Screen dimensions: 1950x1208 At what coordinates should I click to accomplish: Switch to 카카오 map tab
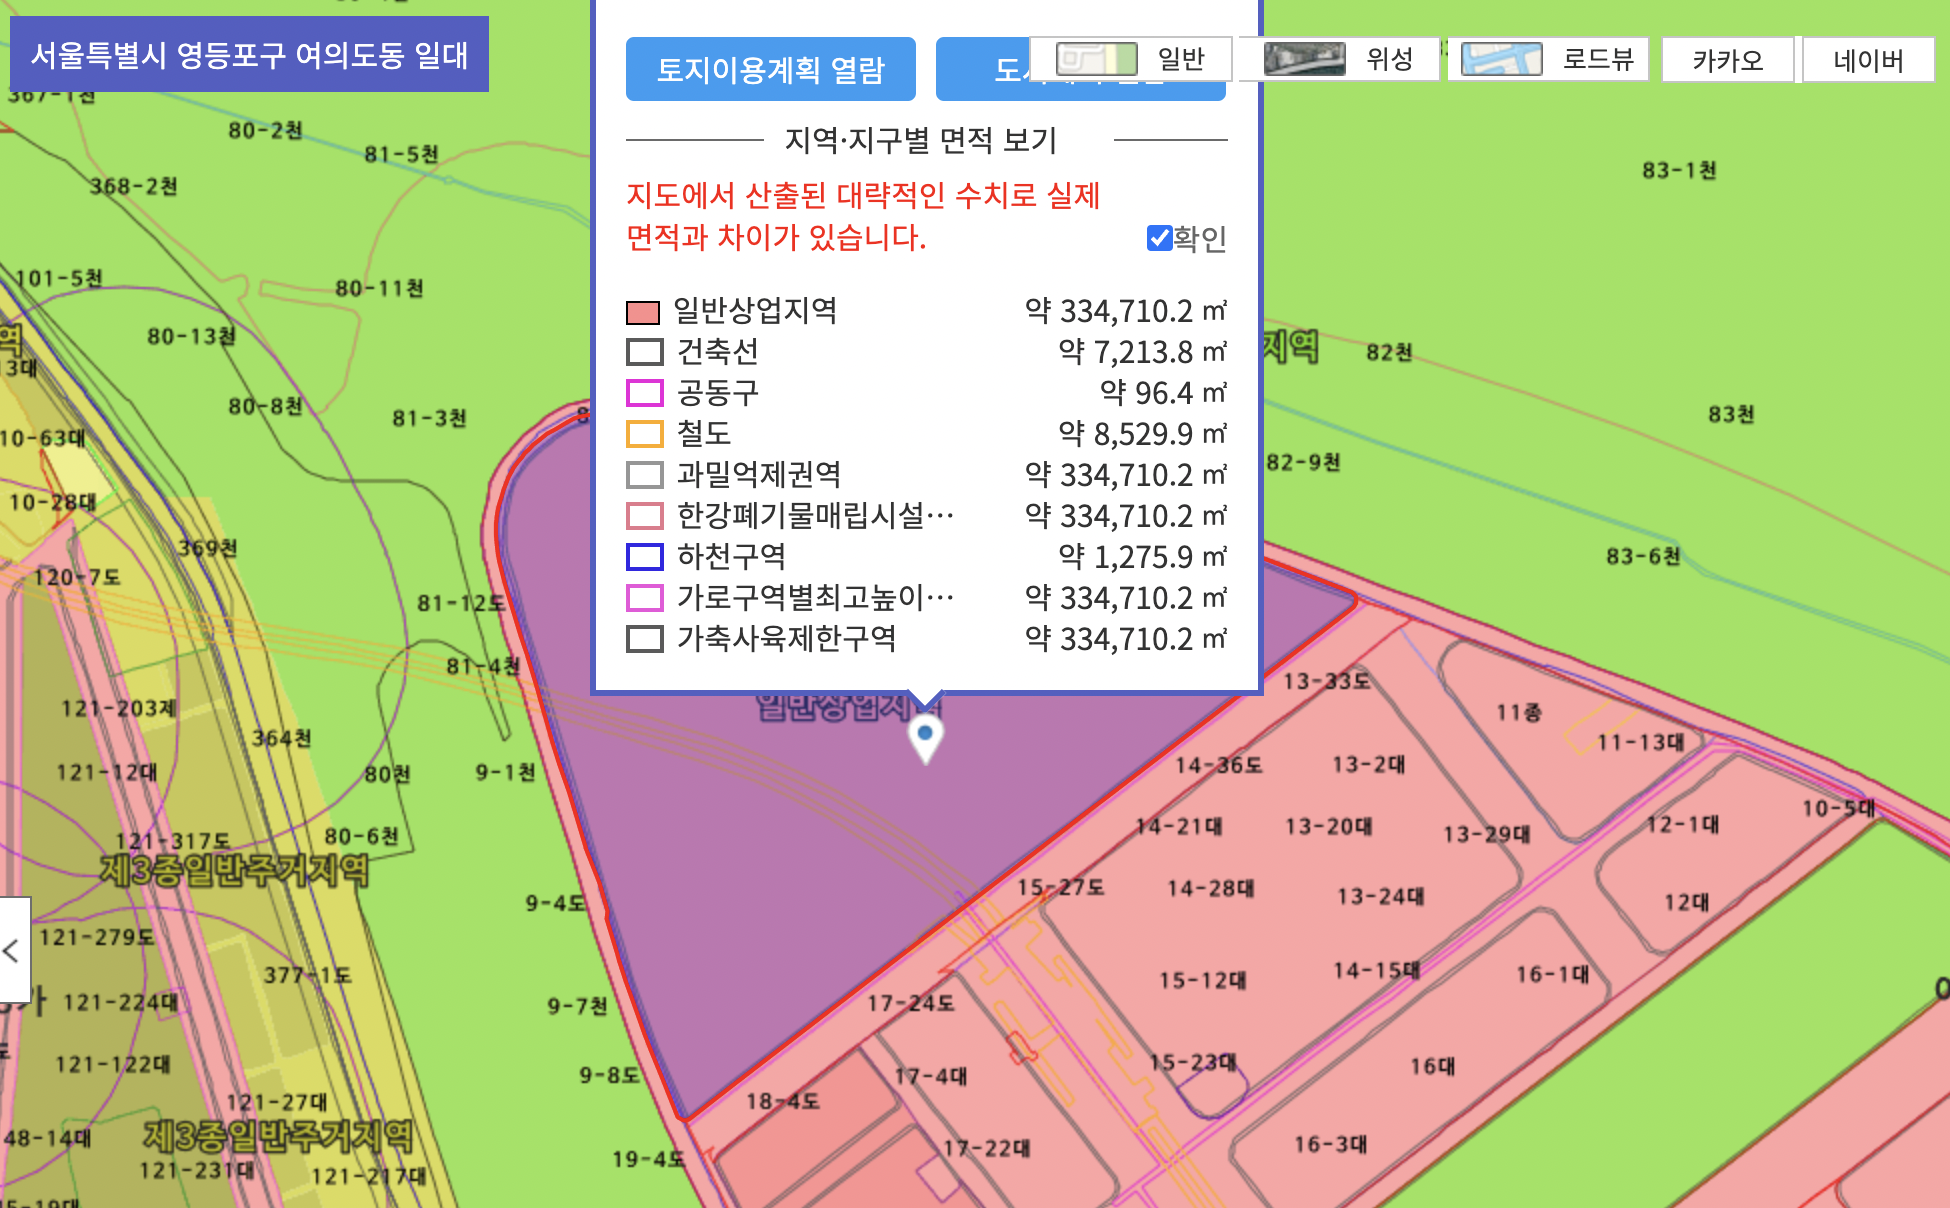click(x=1727, y=61)
